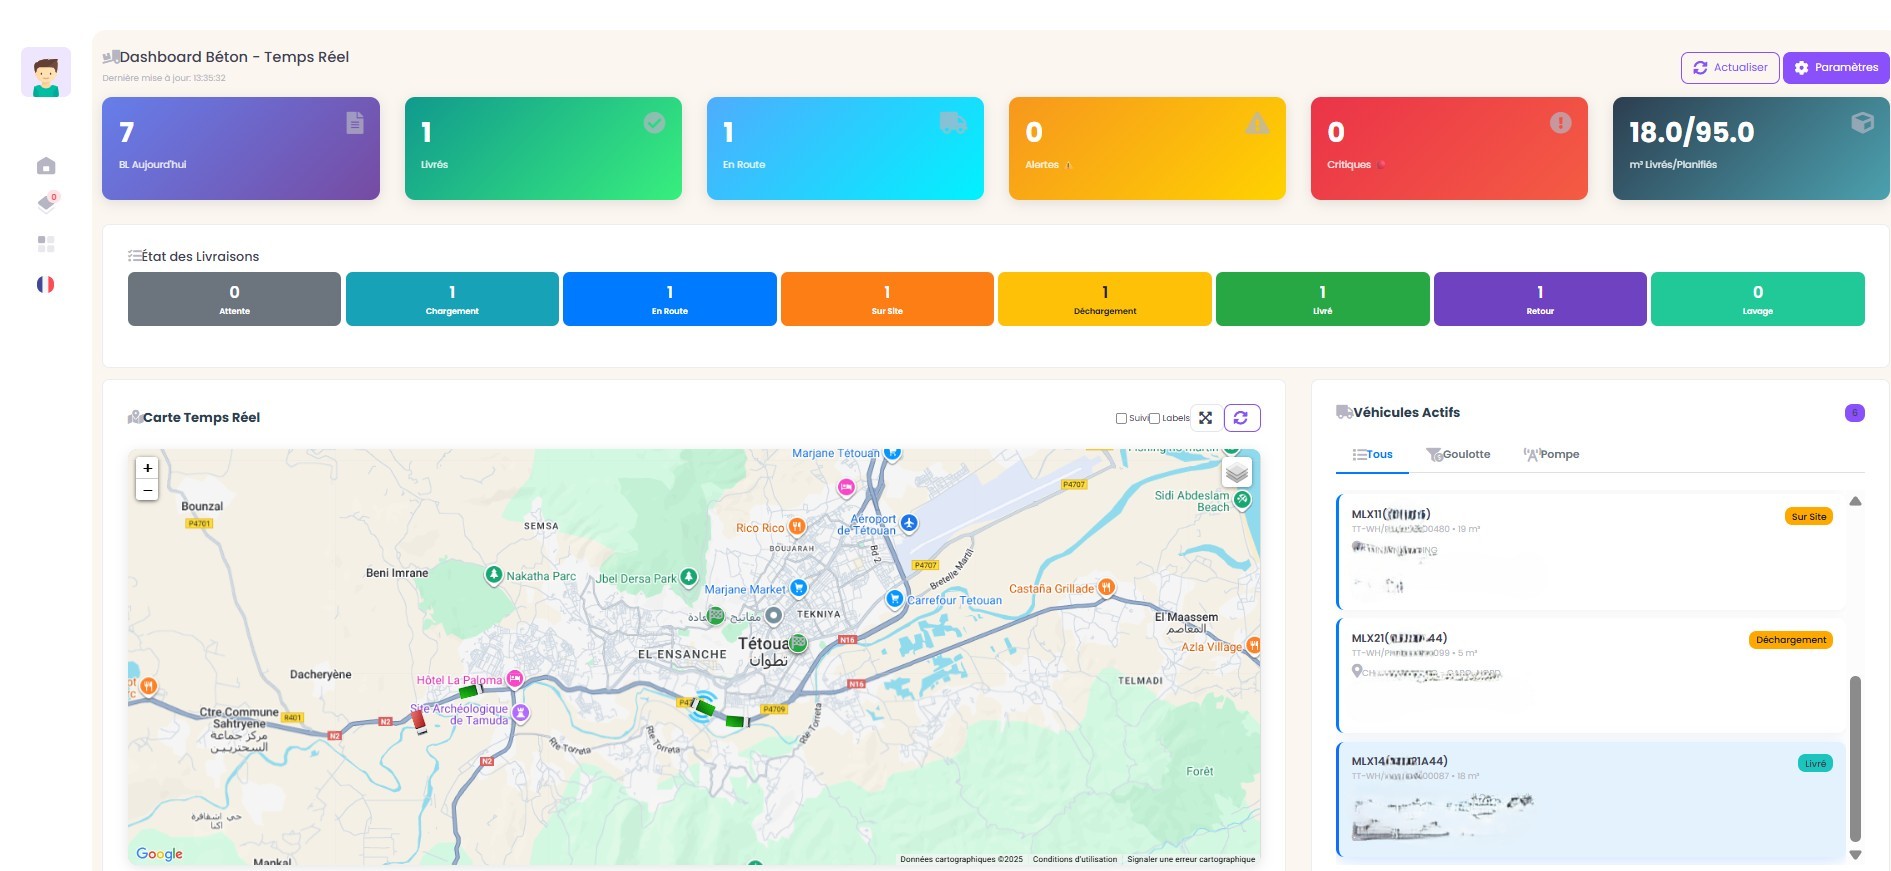
Task: Enable the map Labels checkbox
Action: (x=1154, y=418)
